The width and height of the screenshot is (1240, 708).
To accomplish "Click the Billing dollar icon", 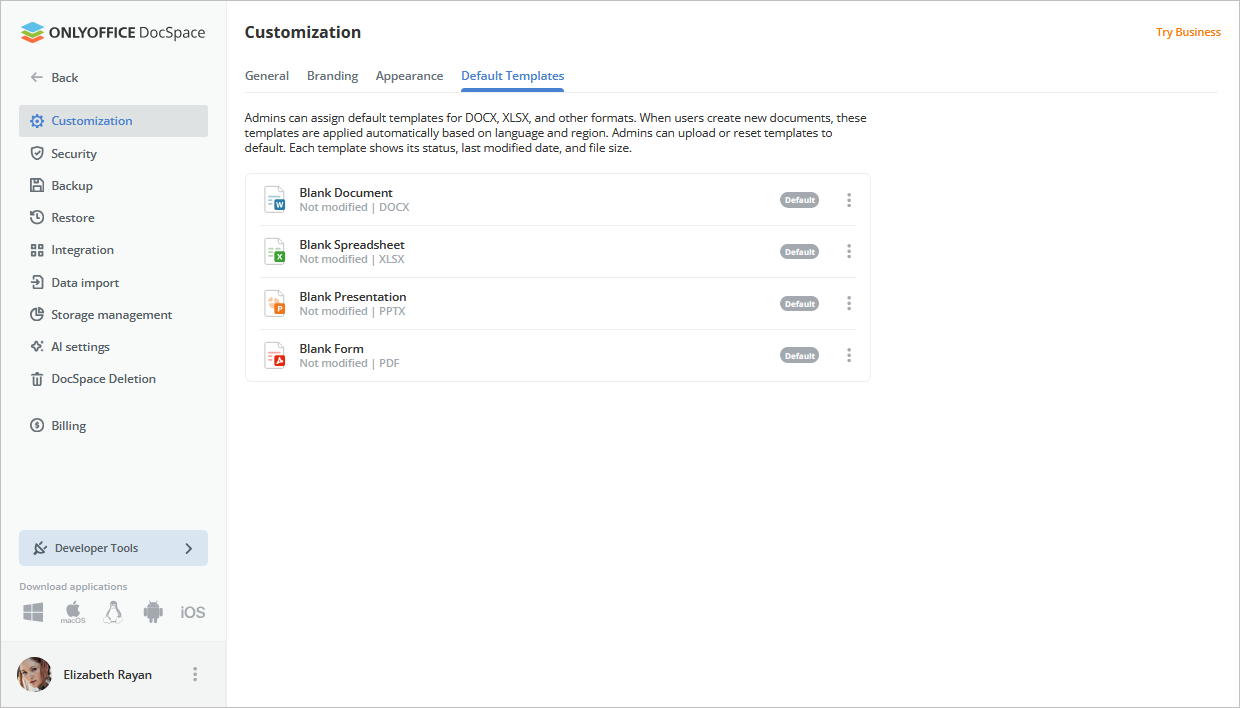I will pyautogui.click(x=37, y=425).
